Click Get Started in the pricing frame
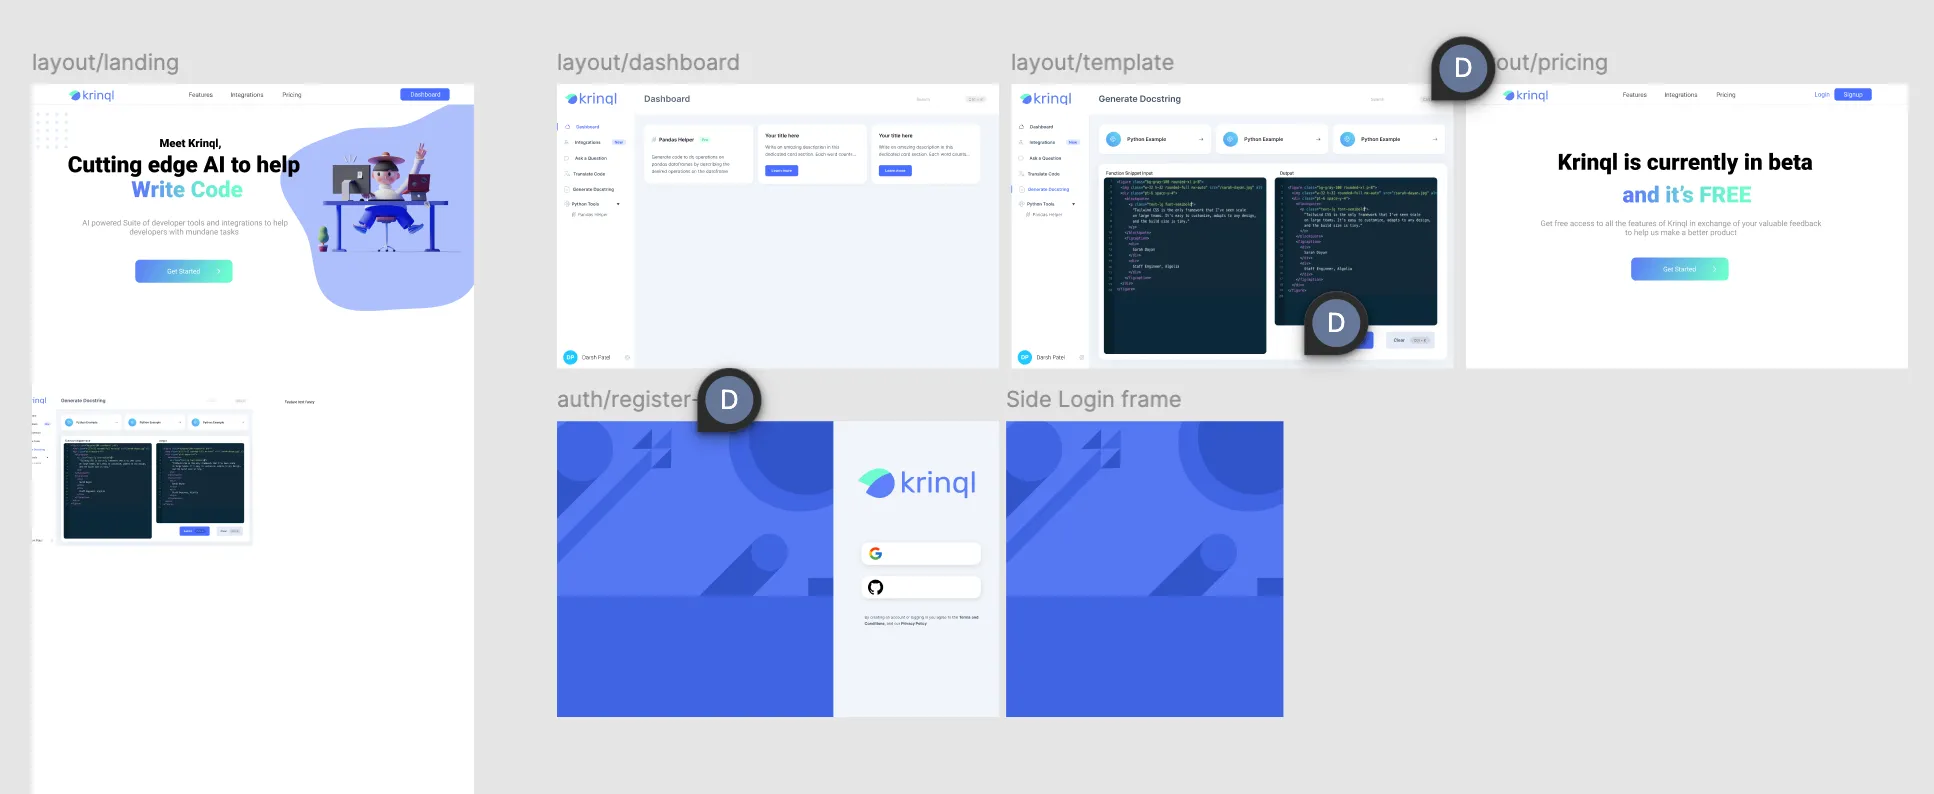 1680,269
